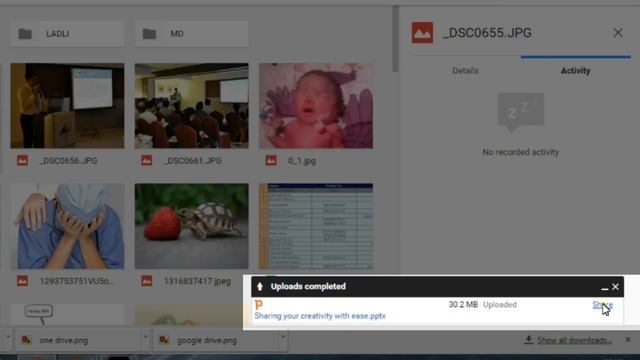This screenshot has width=640, height=360.
Task: Click the red image icon in details header
Action: coord(422,33)
